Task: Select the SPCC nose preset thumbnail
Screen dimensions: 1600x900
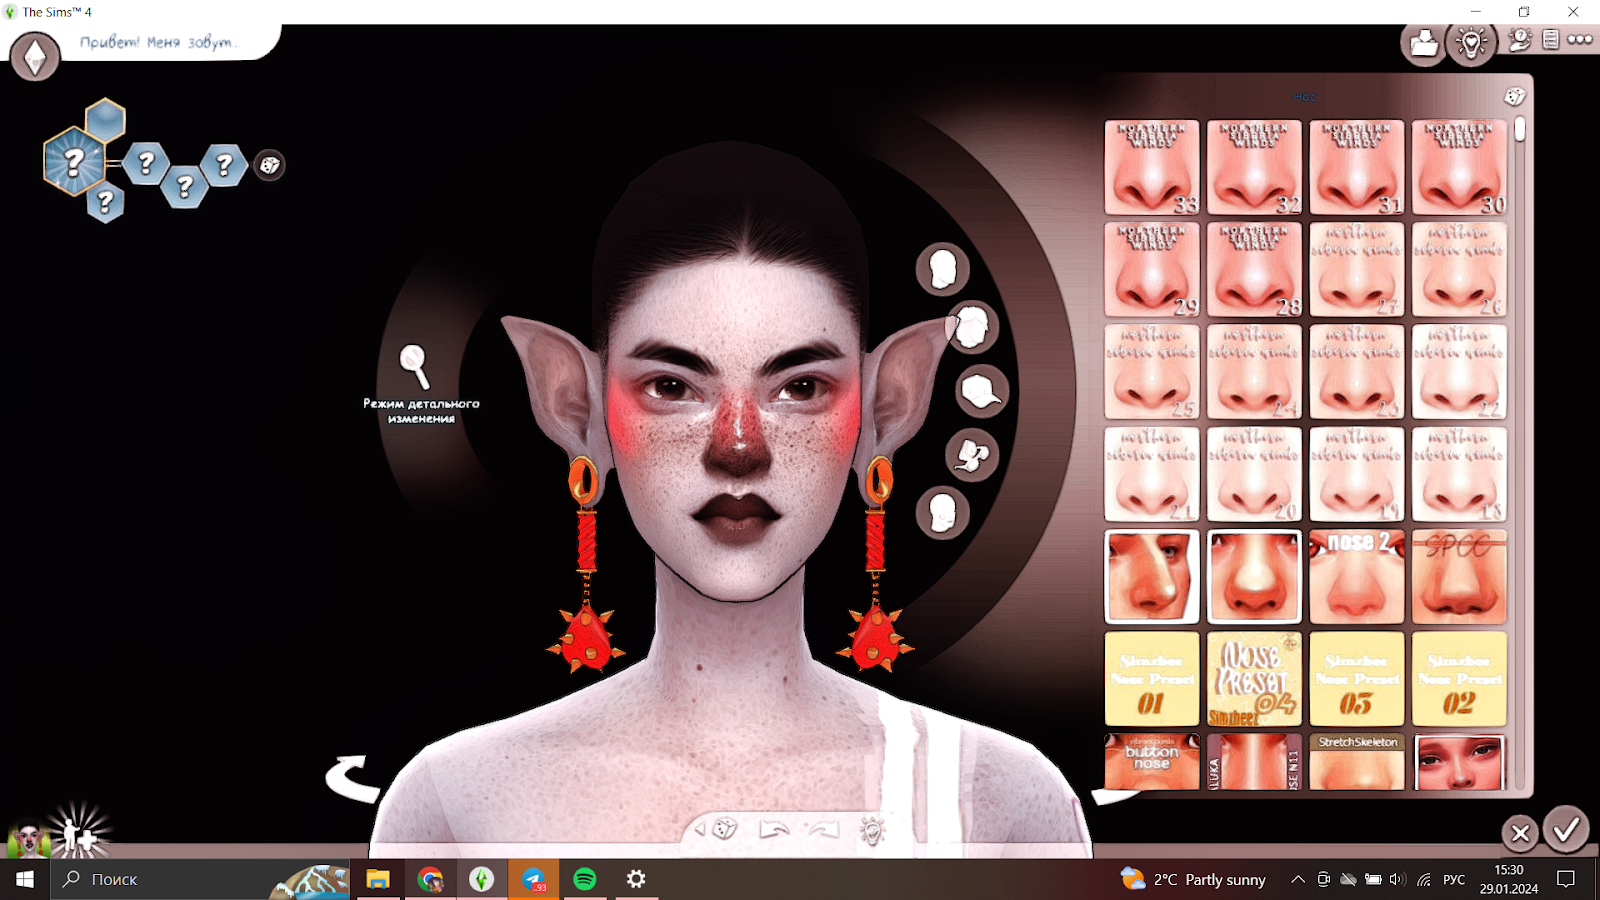Action: tap(1459, 577)
